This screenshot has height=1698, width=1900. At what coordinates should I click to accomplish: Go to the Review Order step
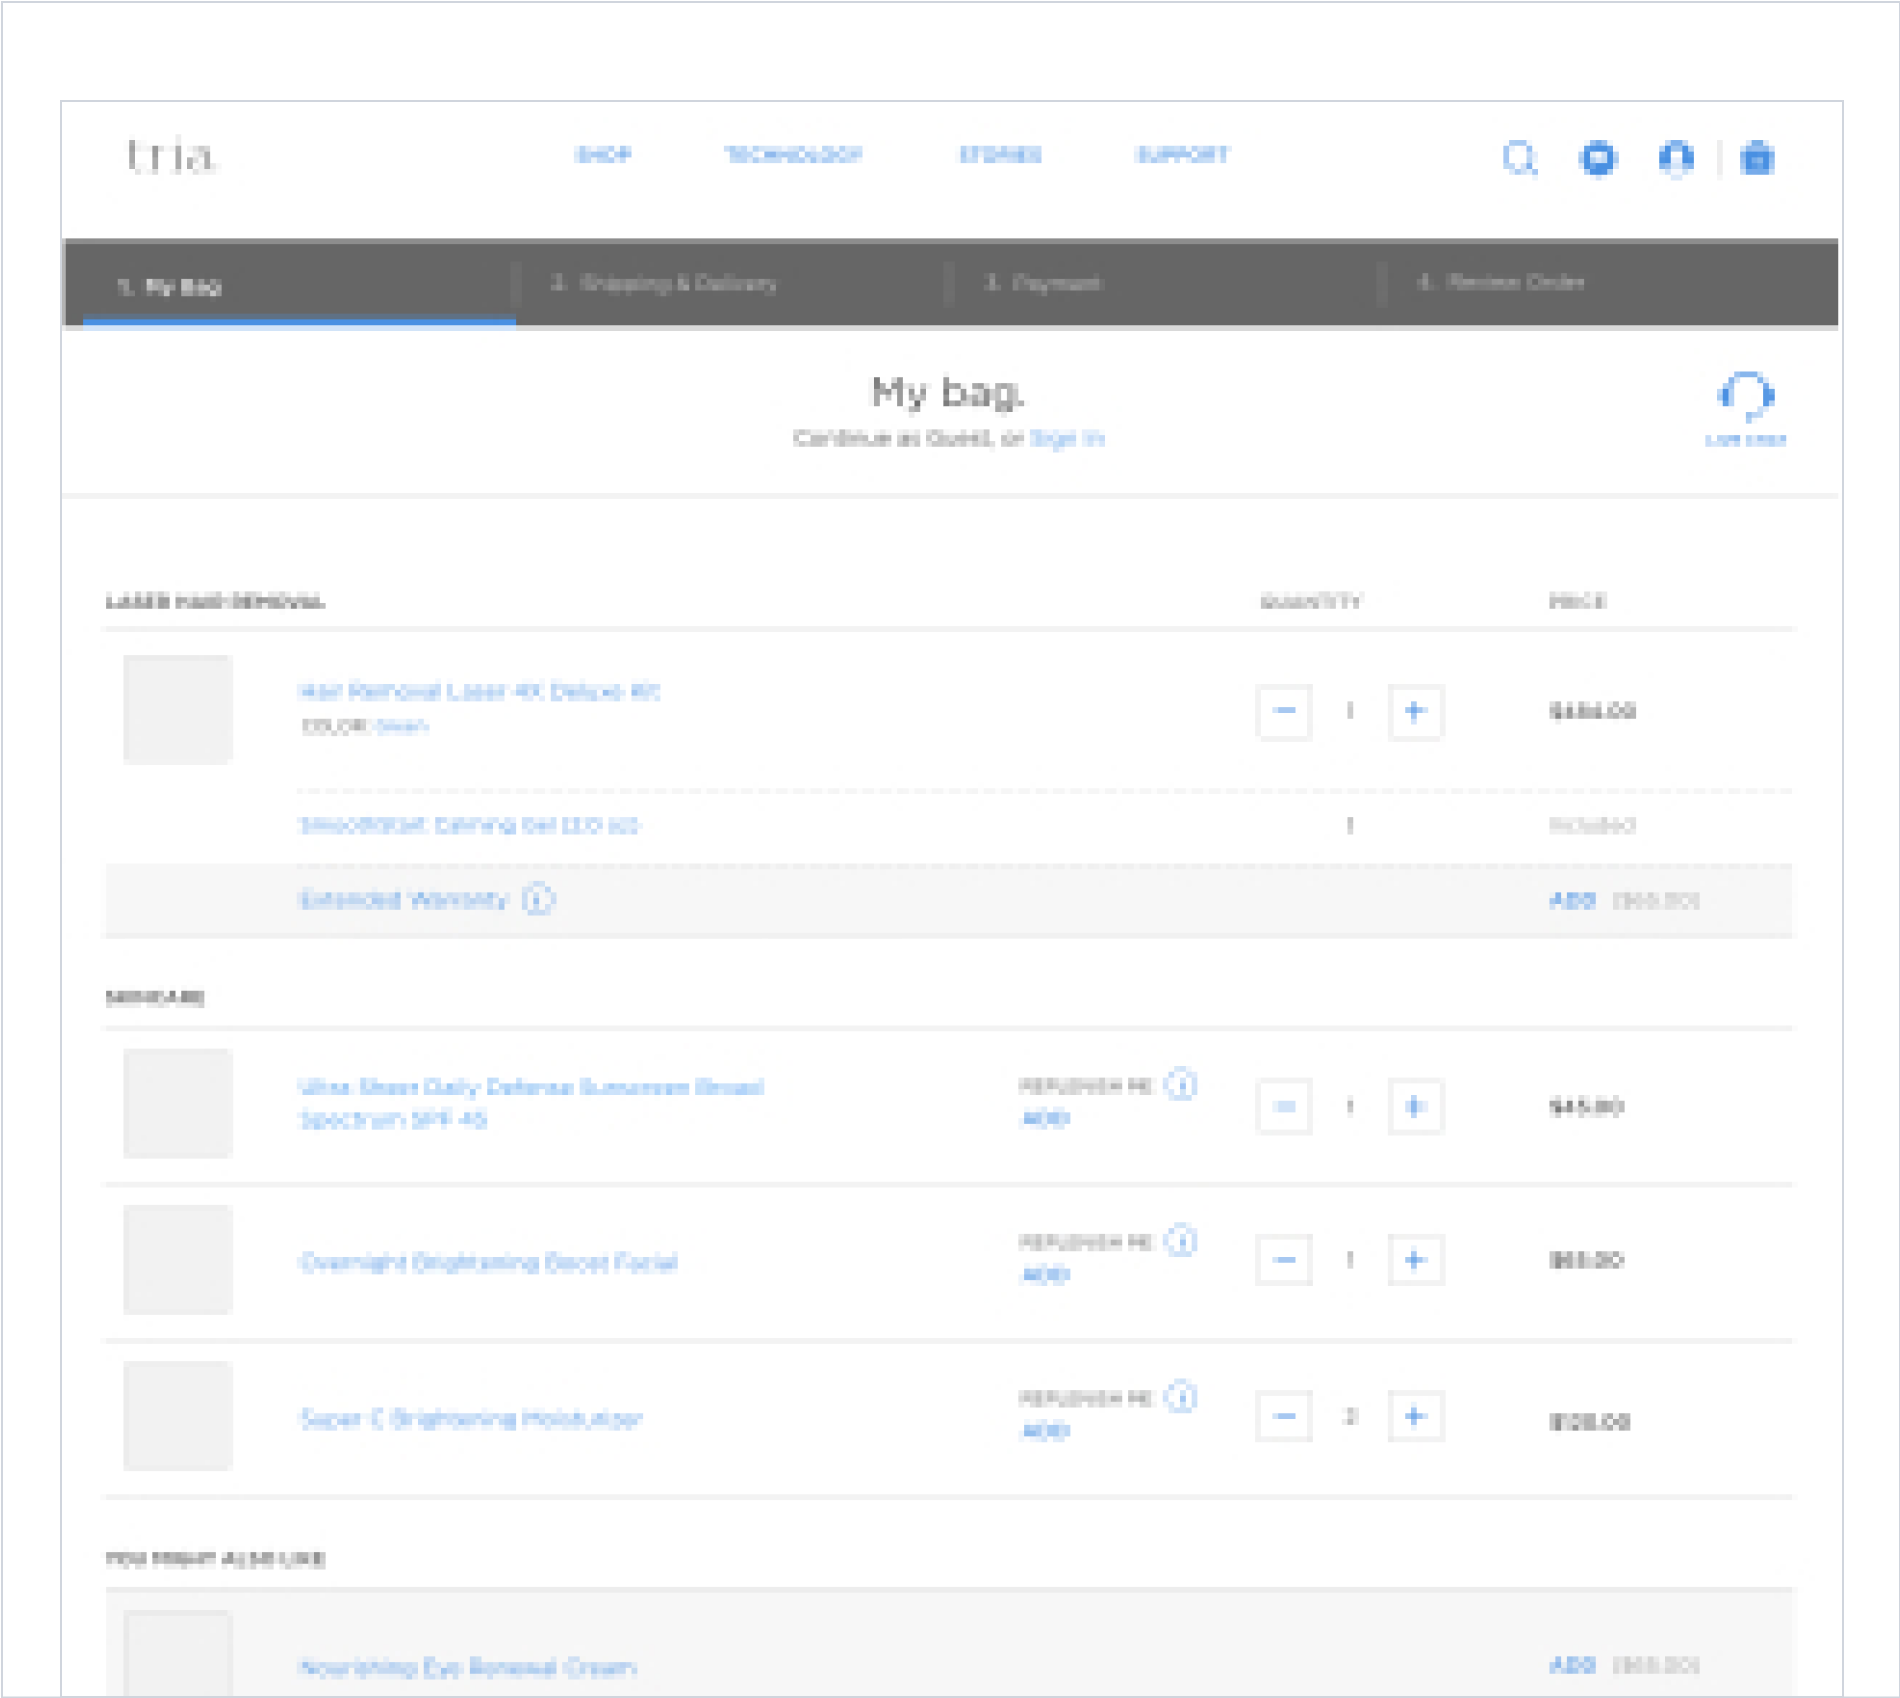click(1501, 283)
